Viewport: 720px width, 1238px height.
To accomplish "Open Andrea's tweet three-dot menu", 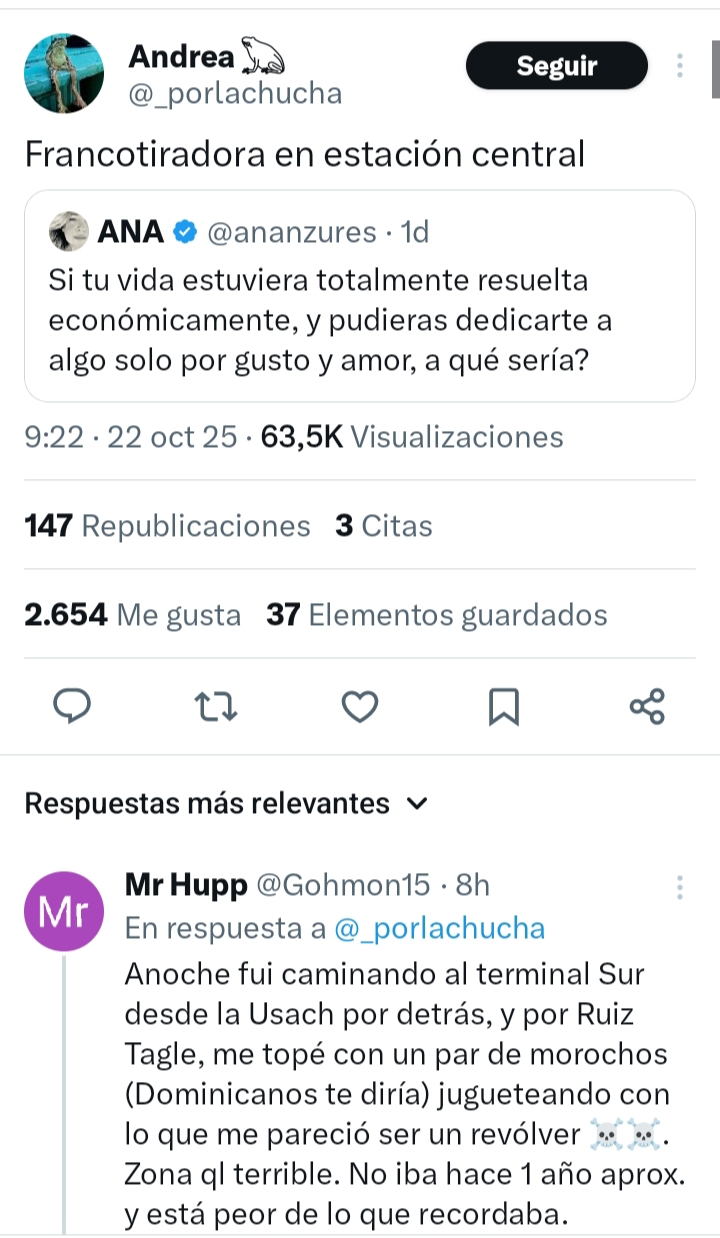I will (x=680, y=66).
